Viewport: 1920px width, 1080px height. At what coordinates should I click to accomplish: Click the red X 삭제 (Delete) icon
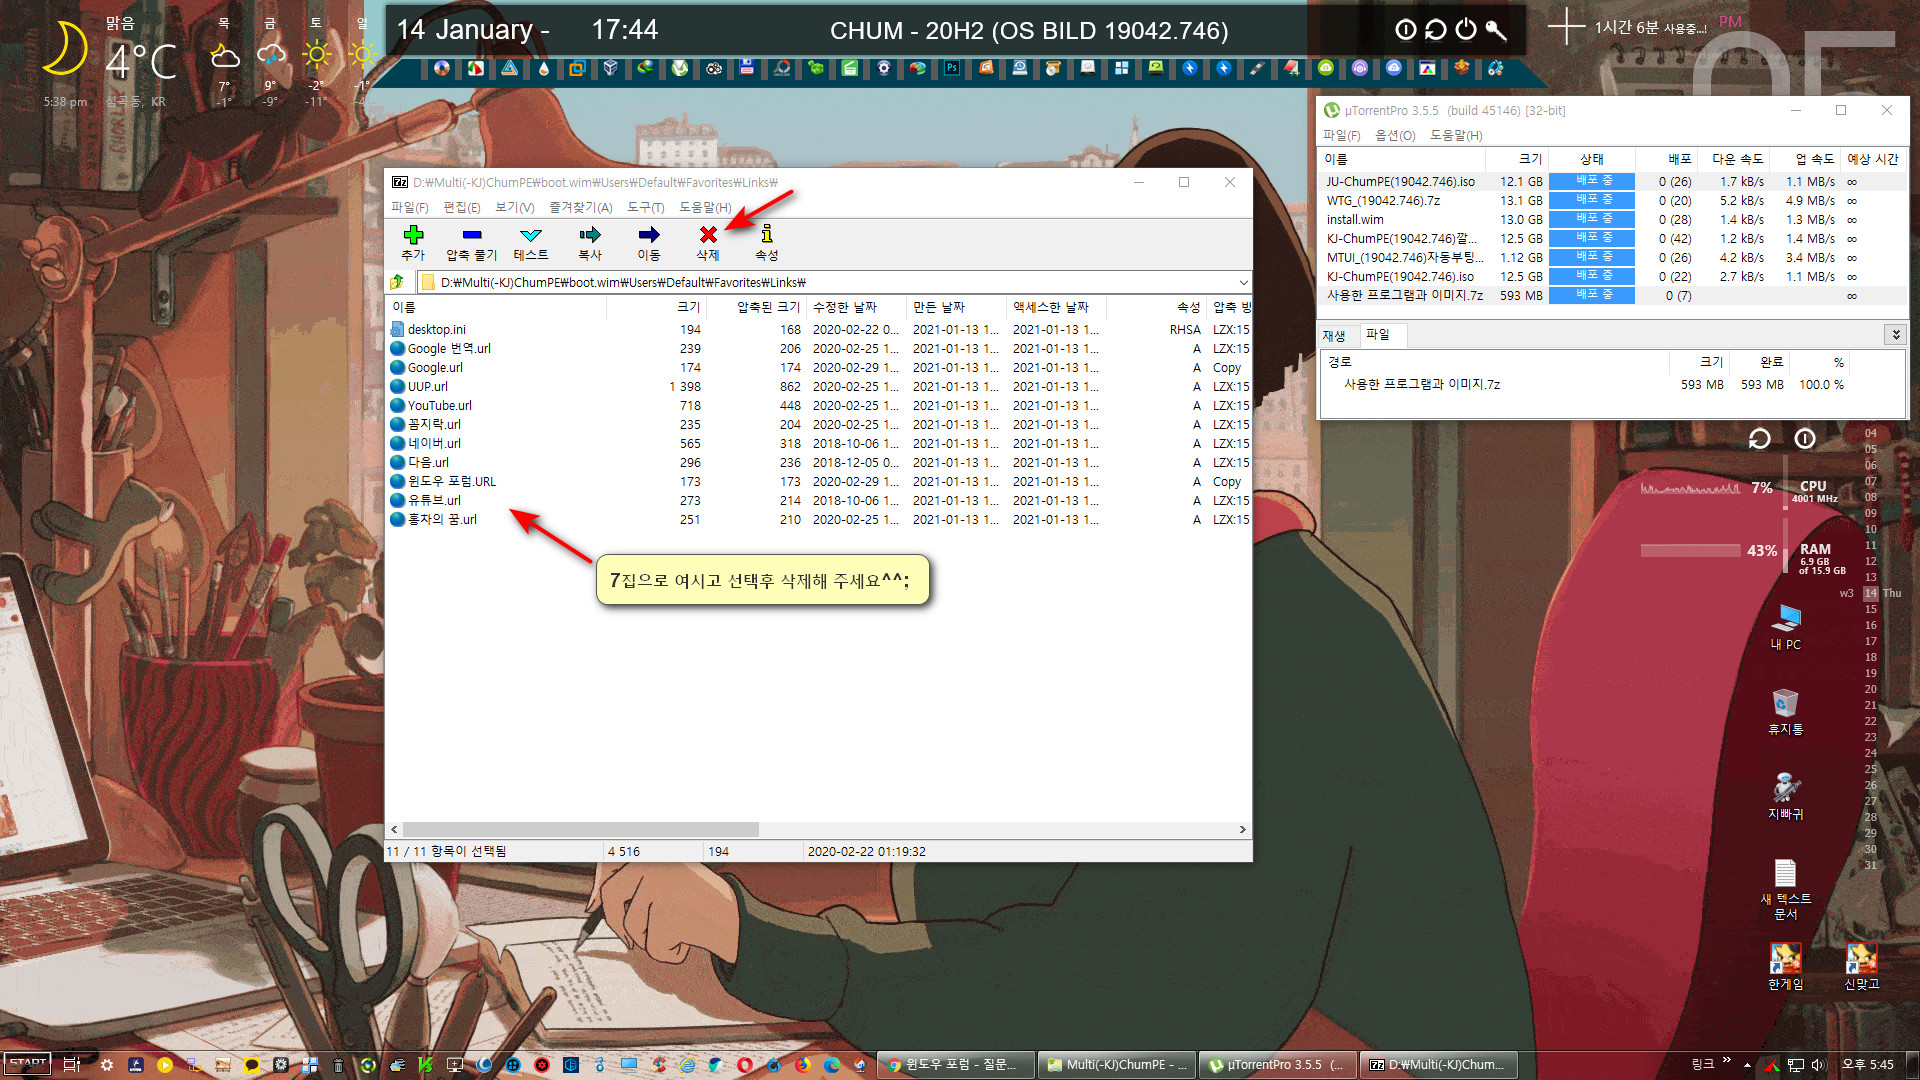pos(708,235)
